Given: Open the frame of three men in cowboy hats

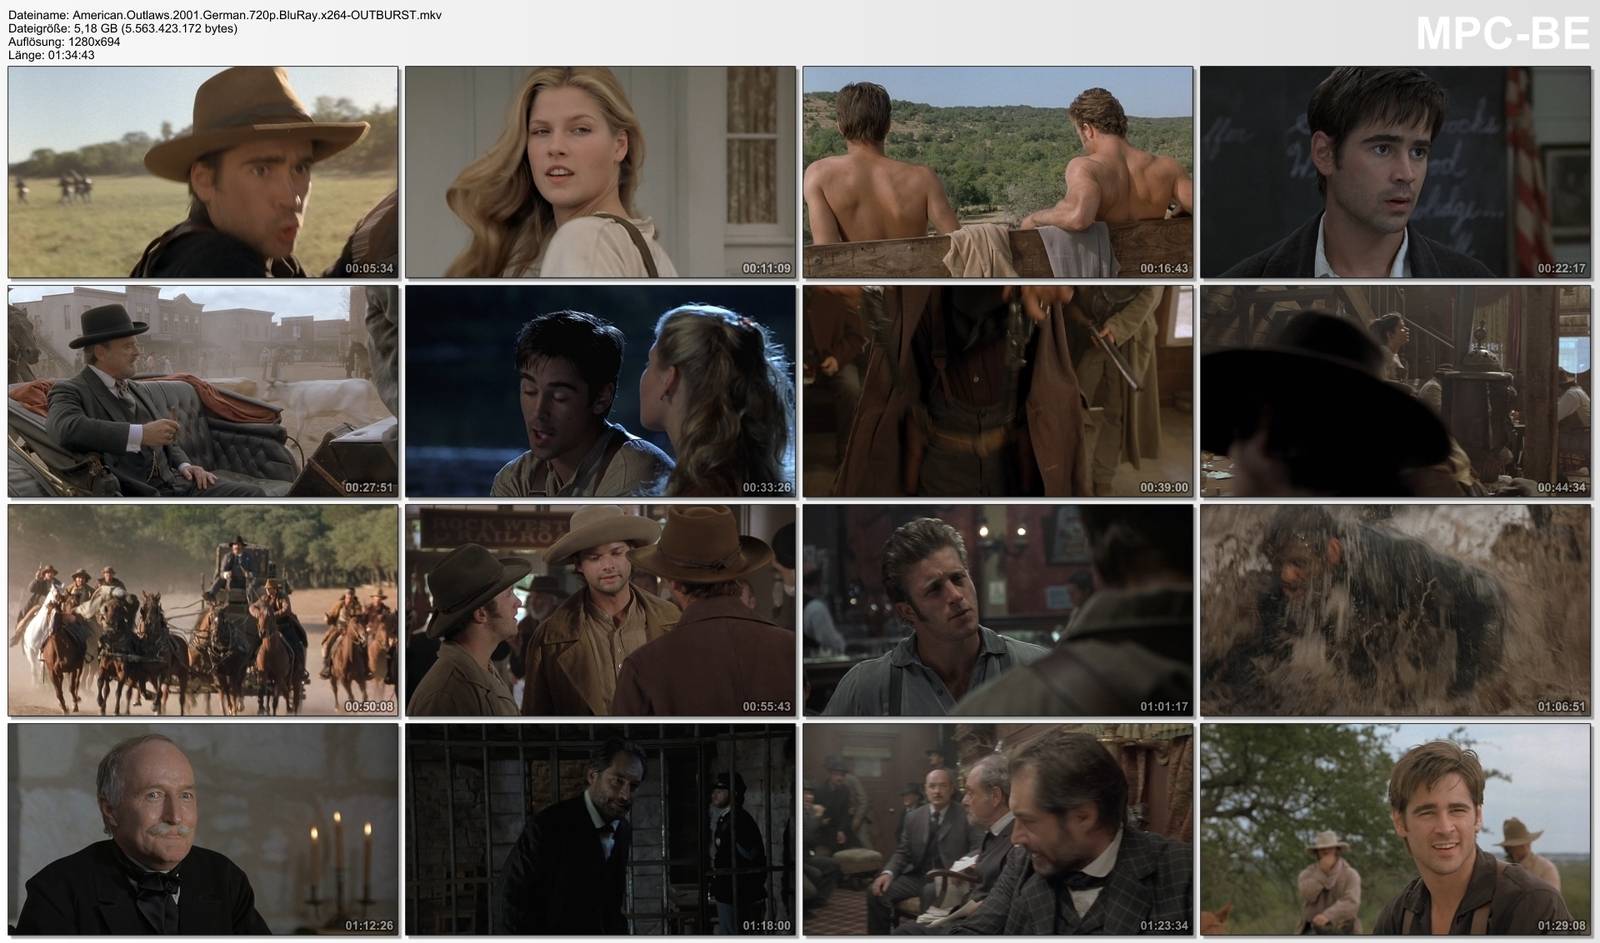Looking at the screenshot, I should 600,610.
